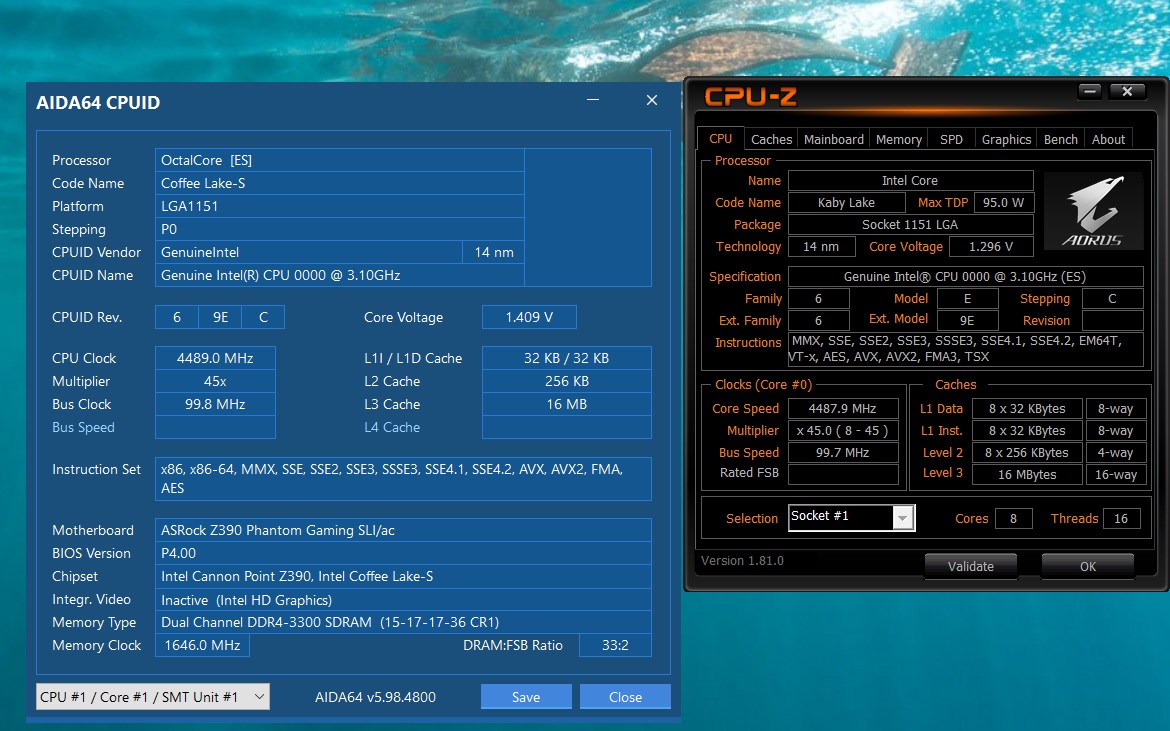1170x731 pixels.
Task: Click the Validate button in CPU-Z
Action: click(970, 566)
